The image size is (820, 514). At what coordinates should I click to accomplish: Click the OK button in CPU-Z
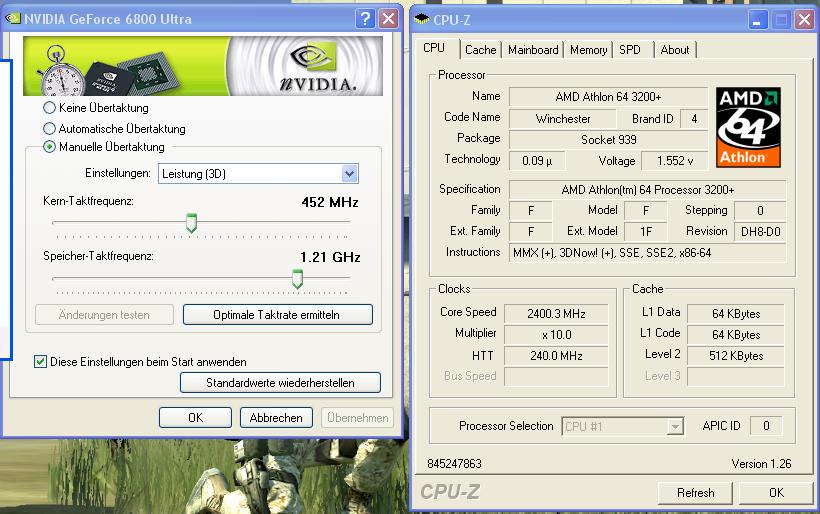(776, 493)
